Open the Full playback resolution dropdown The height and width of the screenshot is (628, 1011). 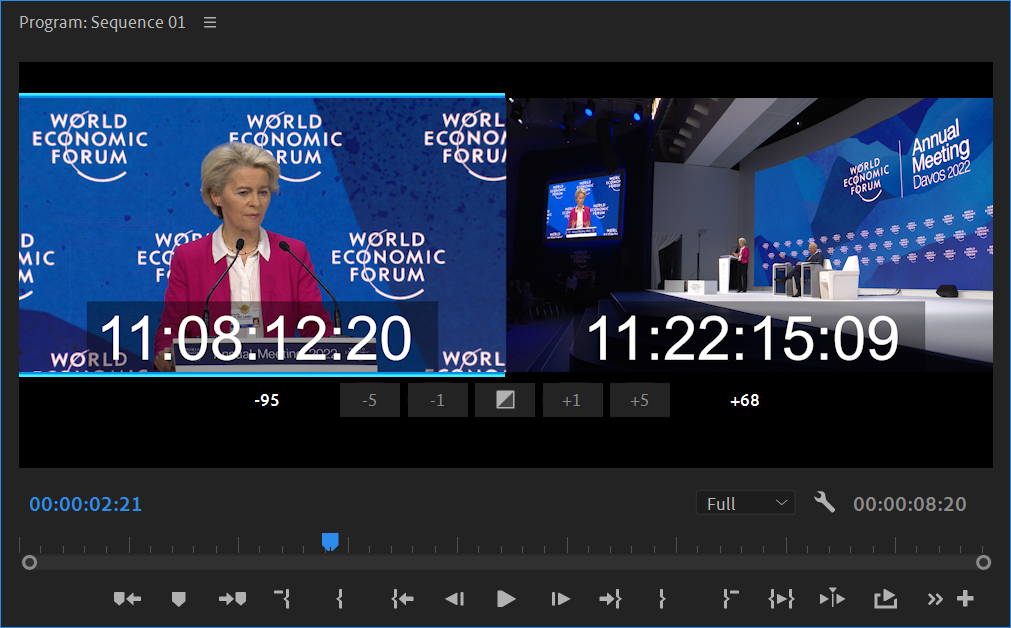tap(746, 503)
